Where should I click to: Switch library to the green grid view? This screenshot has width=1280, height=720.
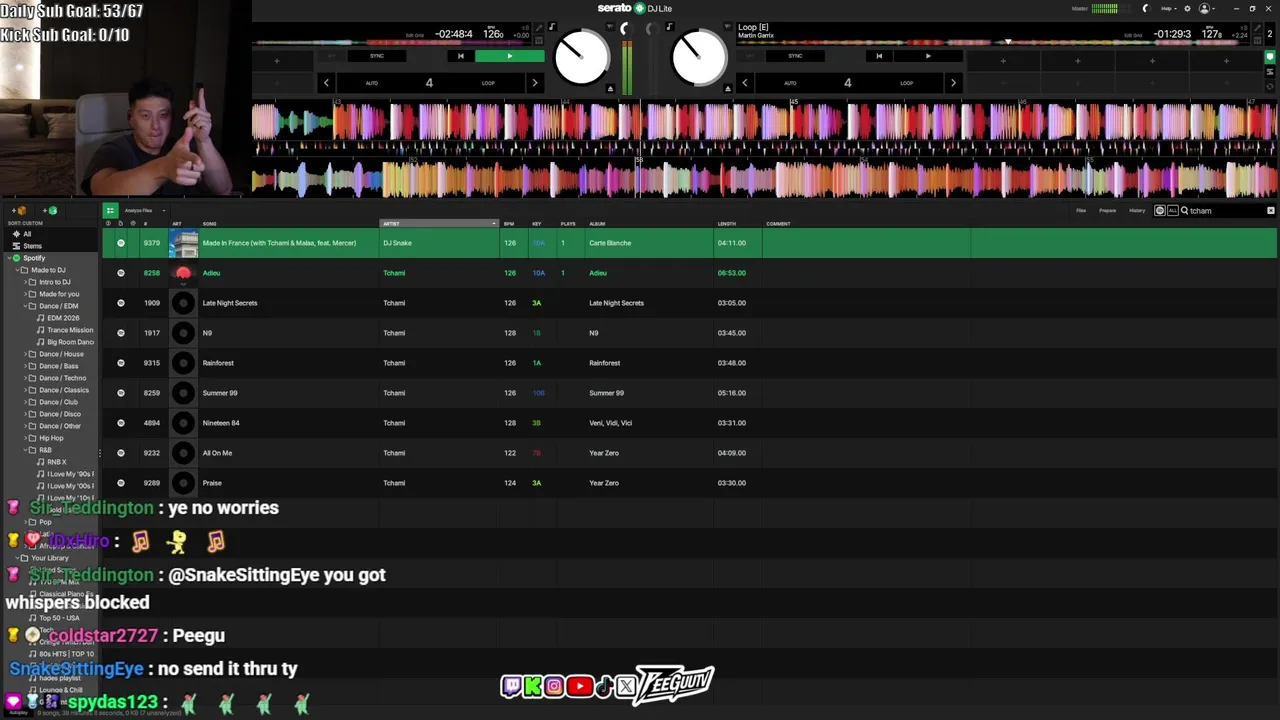click(x=110, y=210)
